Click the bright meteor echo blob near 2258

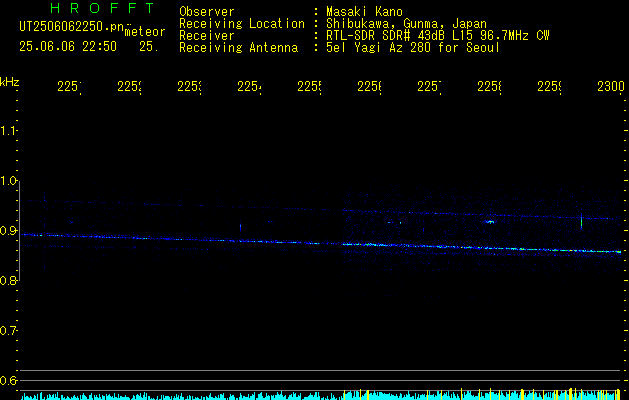point(489,221)
